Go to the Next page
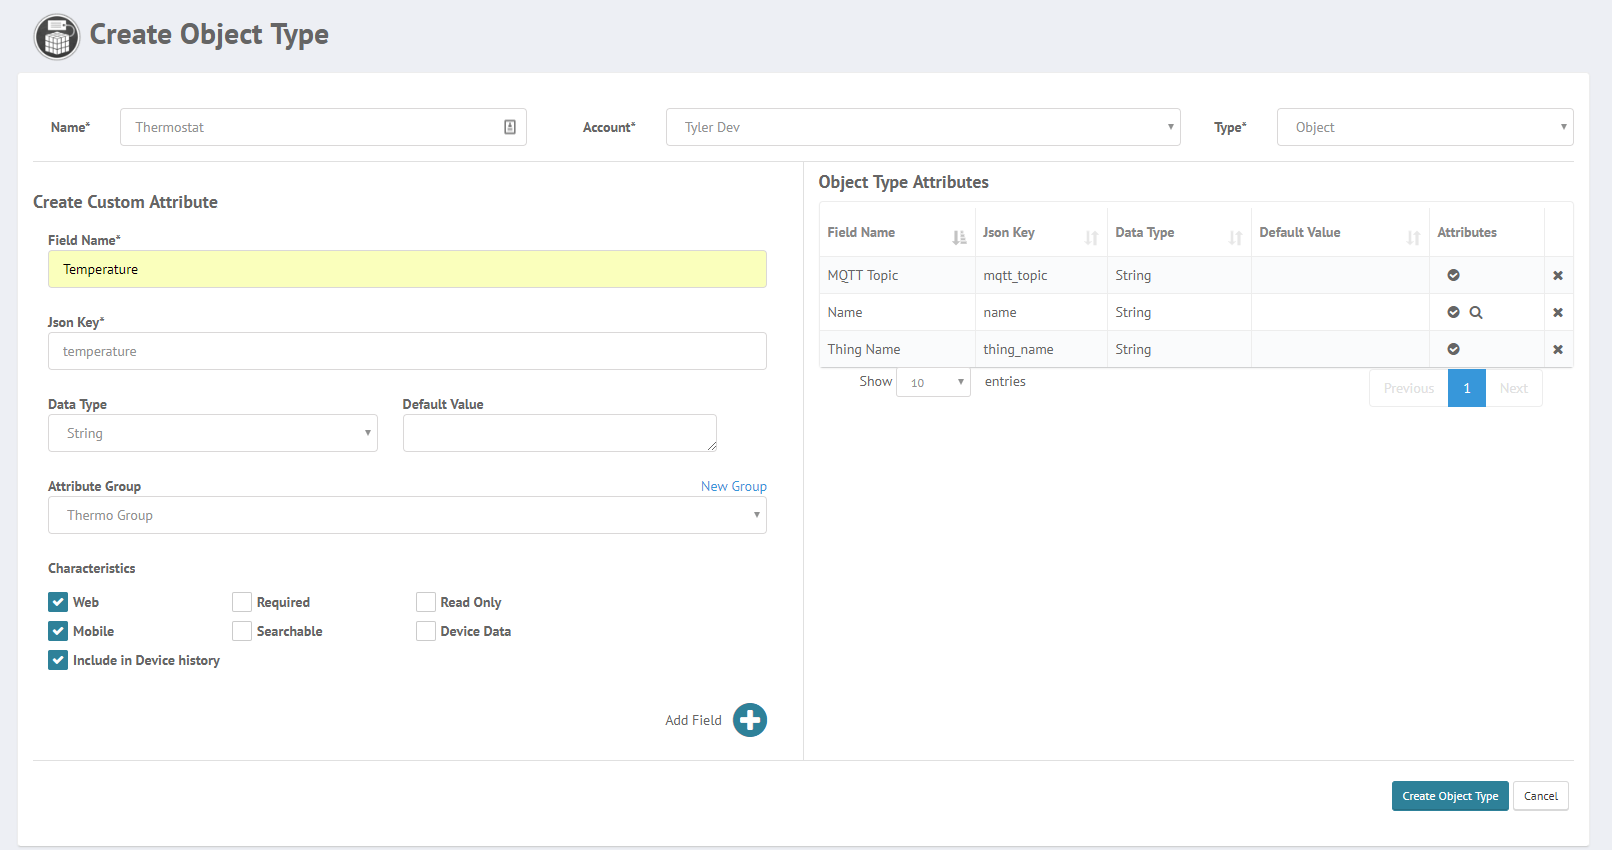This screenshot has height=850, width=1612. (1514, 388)
